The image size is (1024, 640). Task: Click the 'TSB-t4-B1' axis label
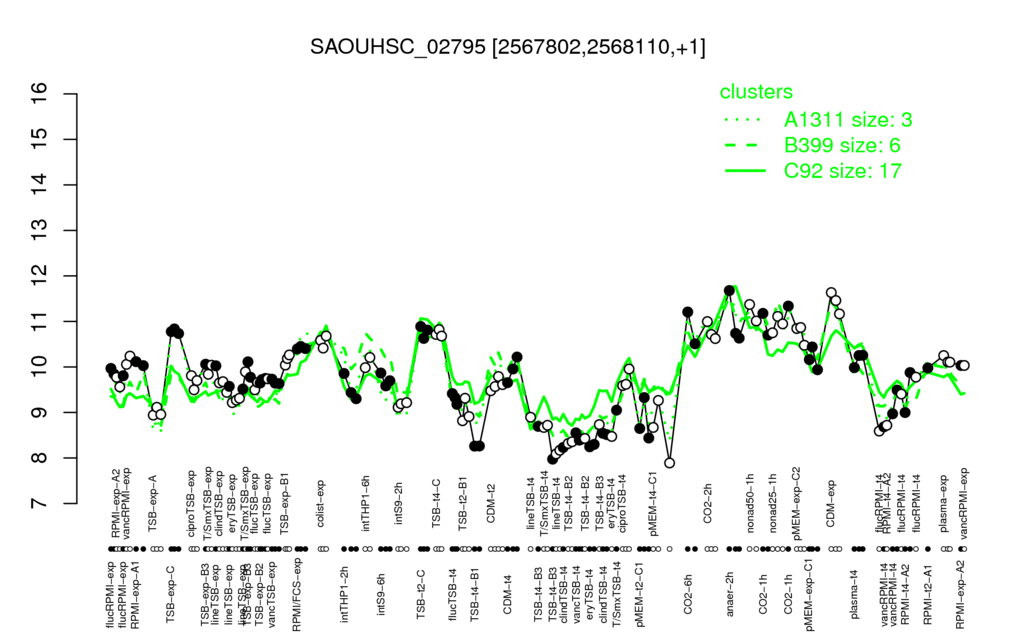pos(475,594)
